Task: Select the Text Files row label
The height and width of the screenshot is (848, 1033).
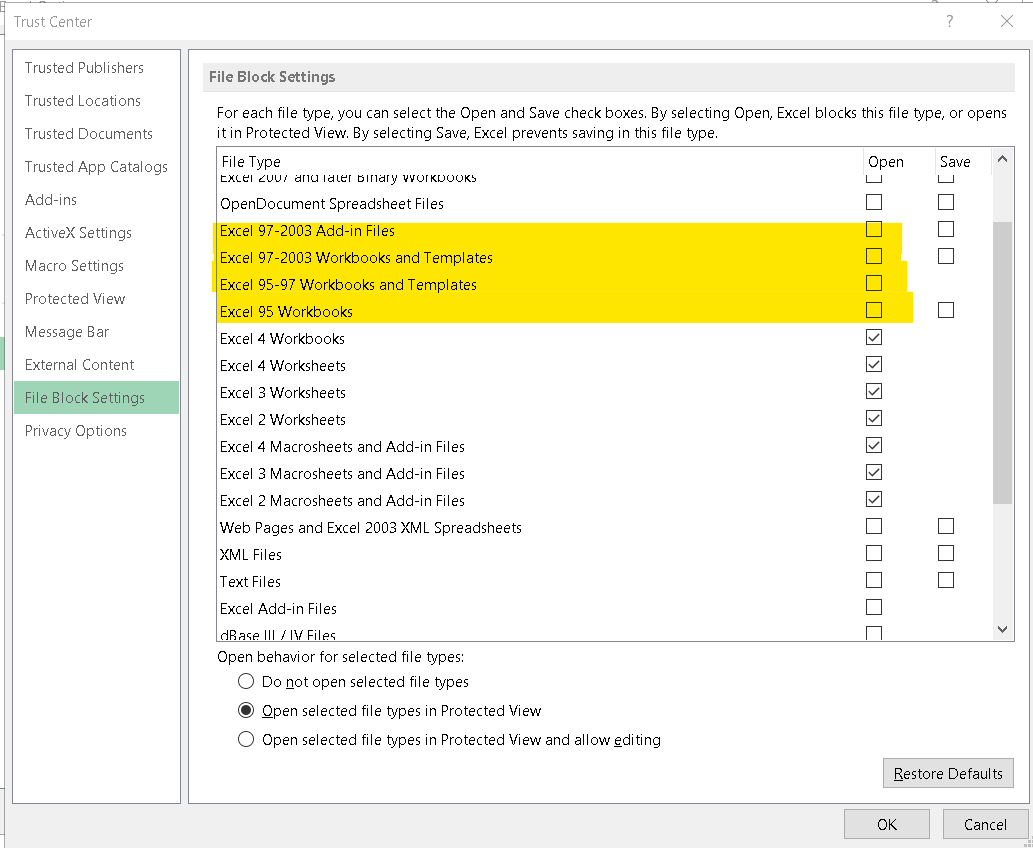Action: 250,582
